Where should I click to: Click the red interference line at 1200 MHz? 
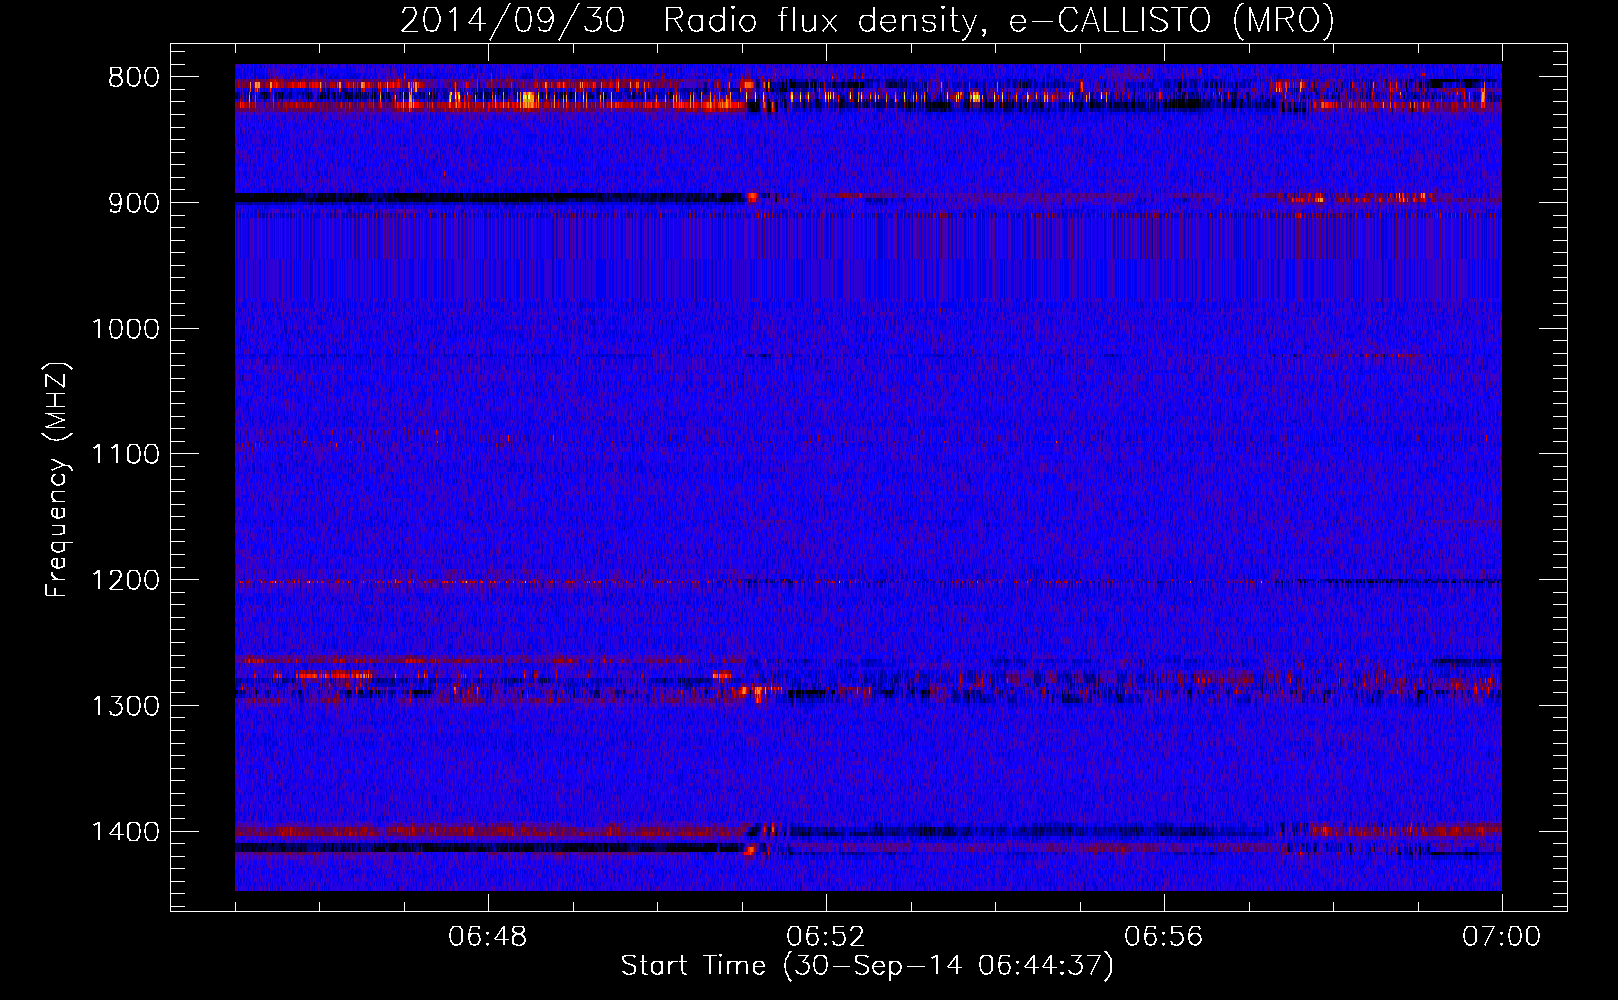(868, 582)
